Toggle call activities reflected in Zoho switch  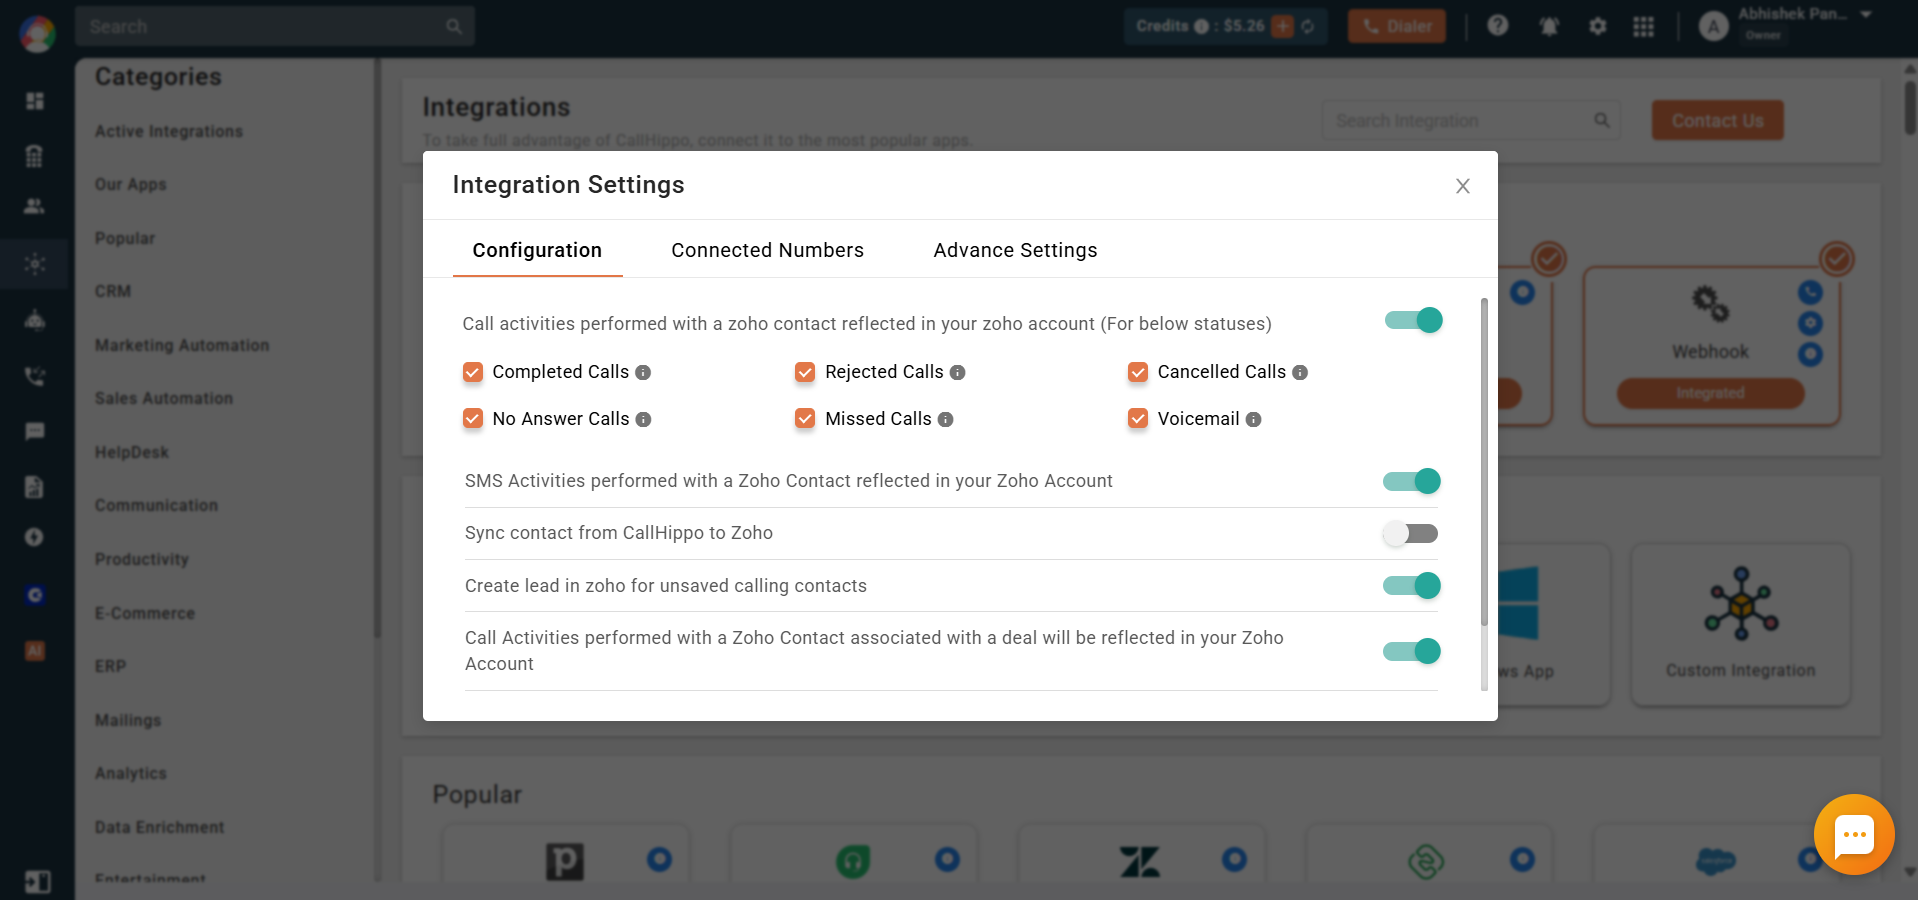click(x=1413, y=320)
